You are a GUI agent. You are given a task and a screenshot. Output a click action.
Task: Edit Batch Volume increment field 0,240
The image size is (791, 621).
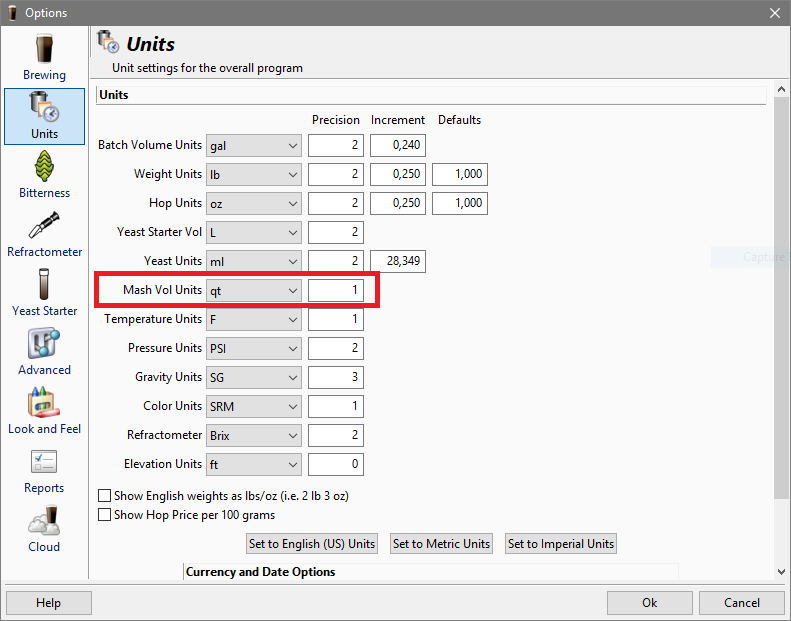click(x=398, y=145)
